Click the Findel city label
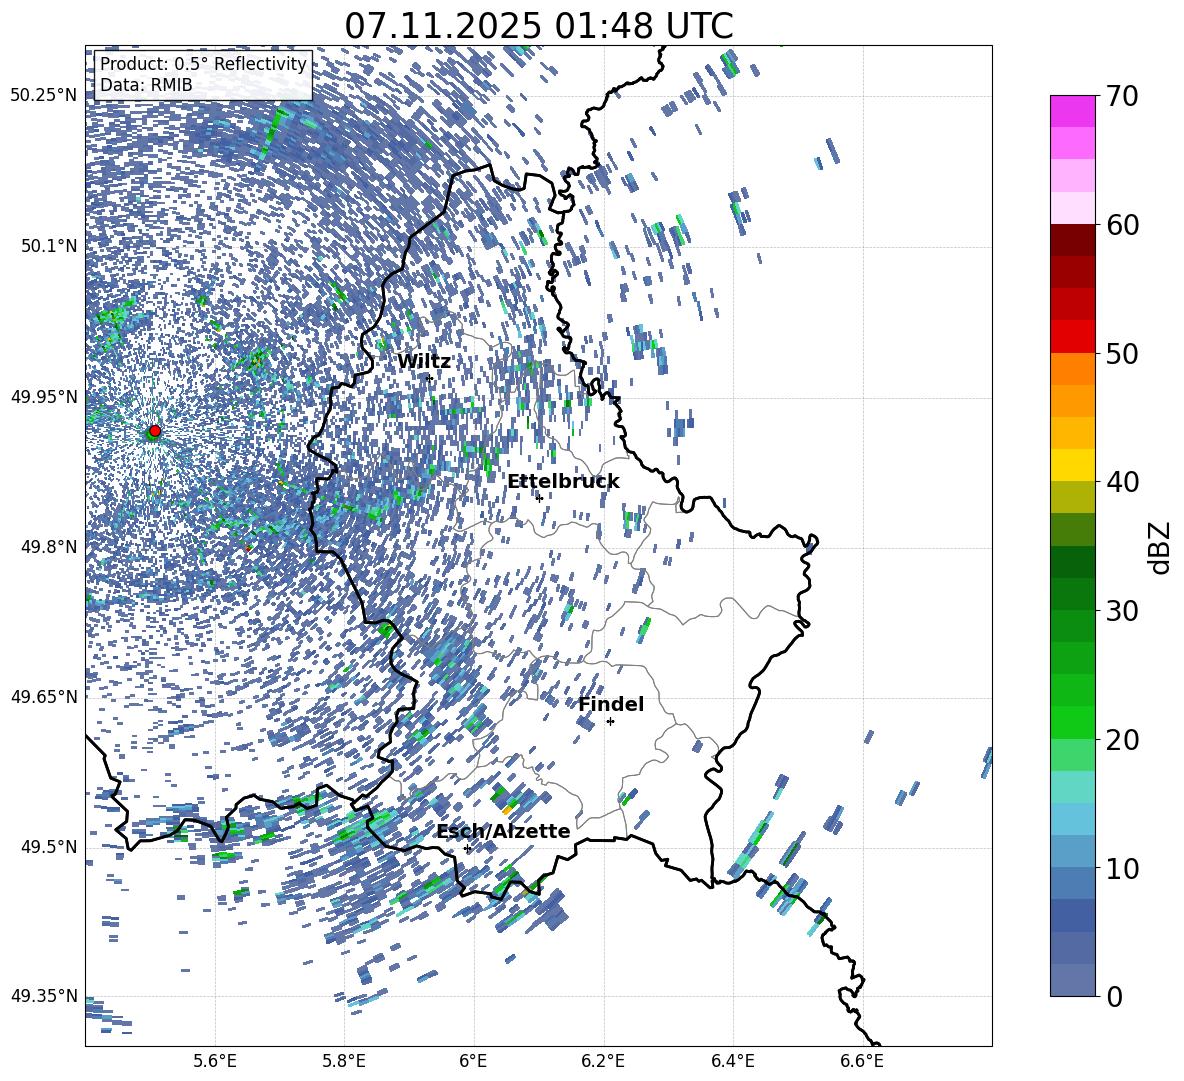1184x1081 pixels. 611,704
